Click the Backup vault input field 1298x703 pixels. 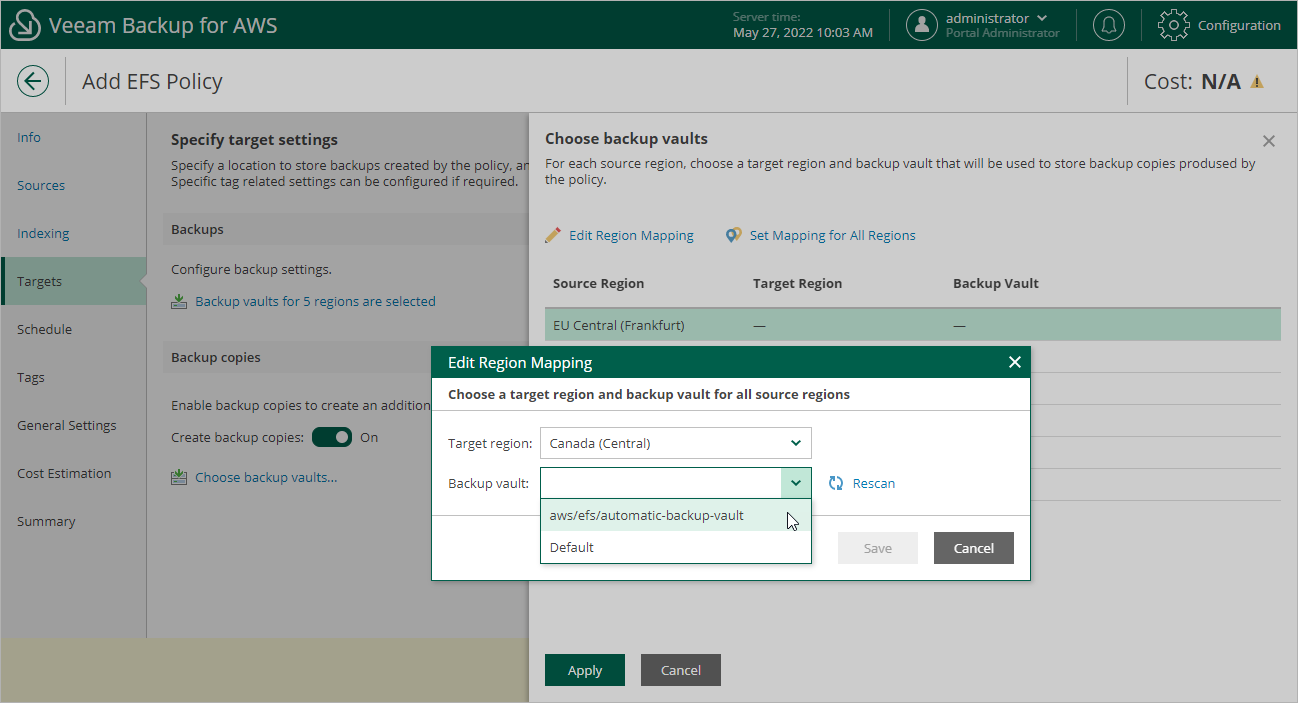click(x=661, y=483)
